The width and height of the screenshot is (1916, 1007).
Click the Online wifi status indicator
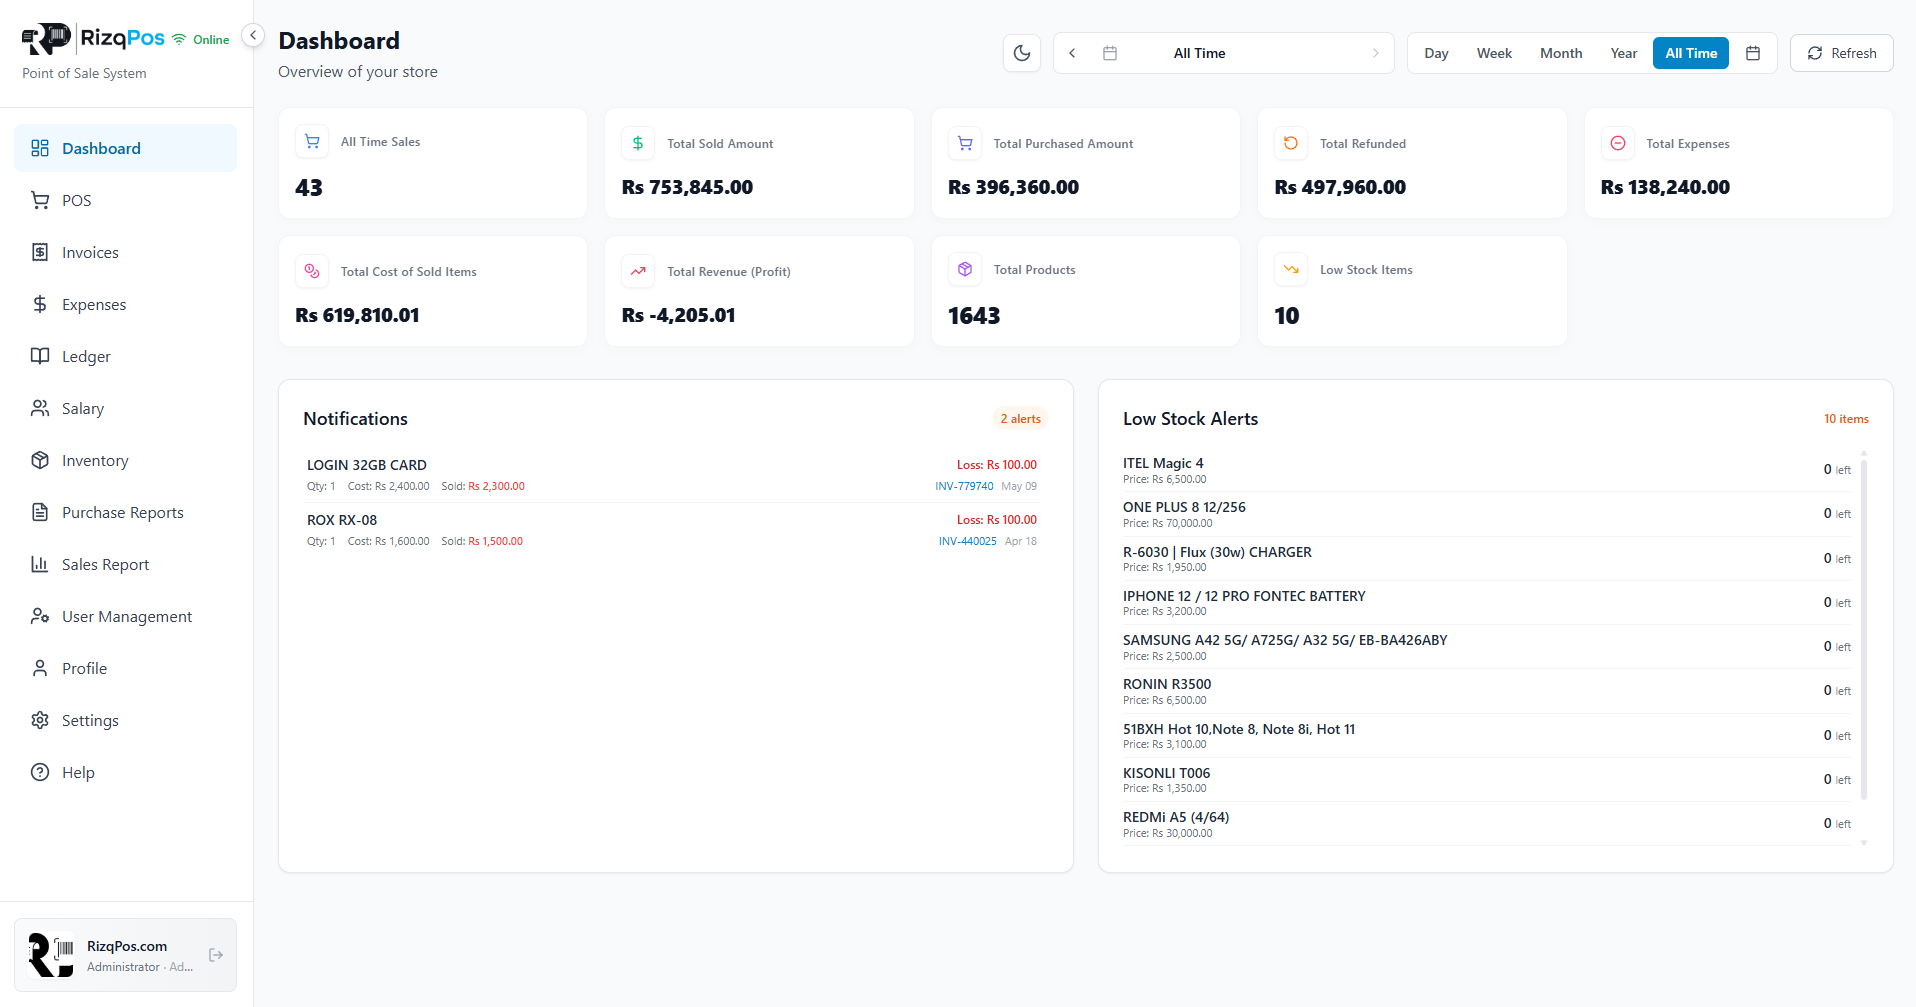click(200, 39)
